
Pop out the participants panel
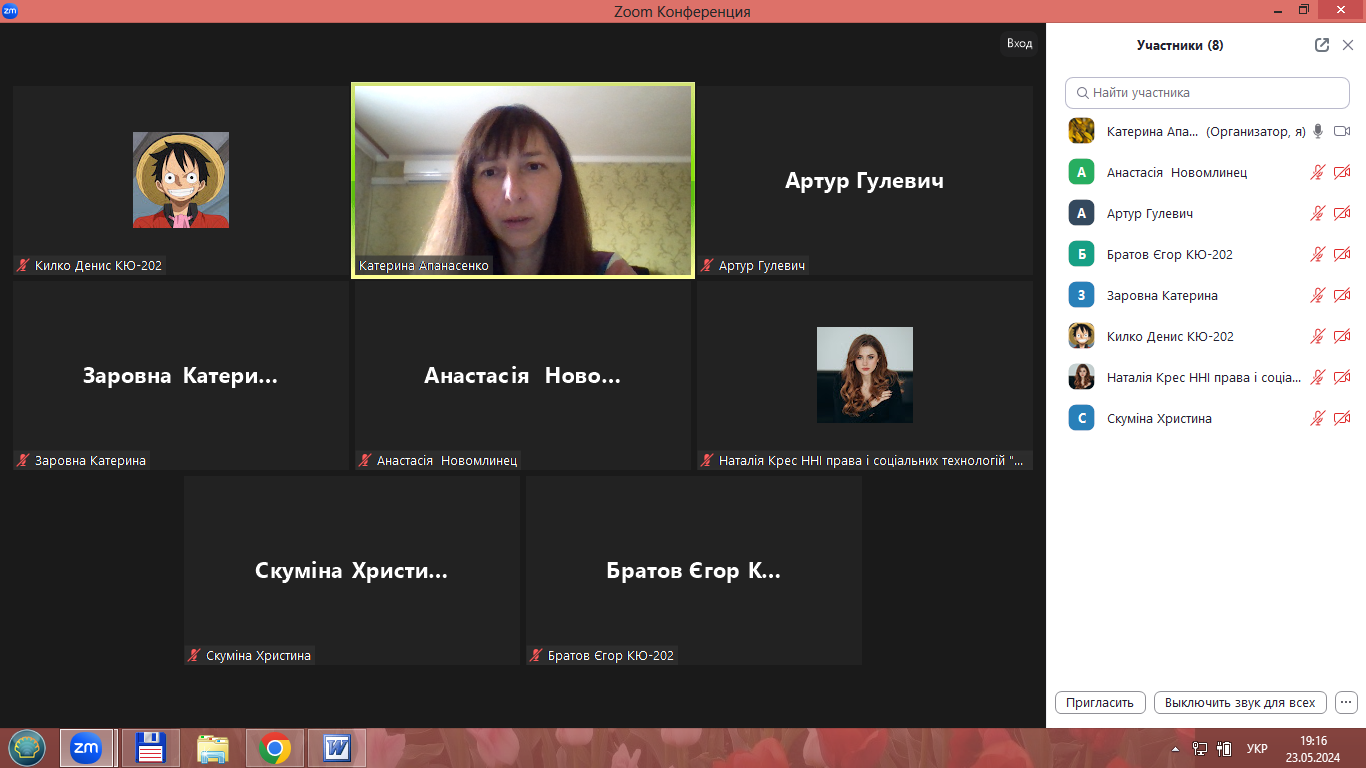coord(1322,45)
